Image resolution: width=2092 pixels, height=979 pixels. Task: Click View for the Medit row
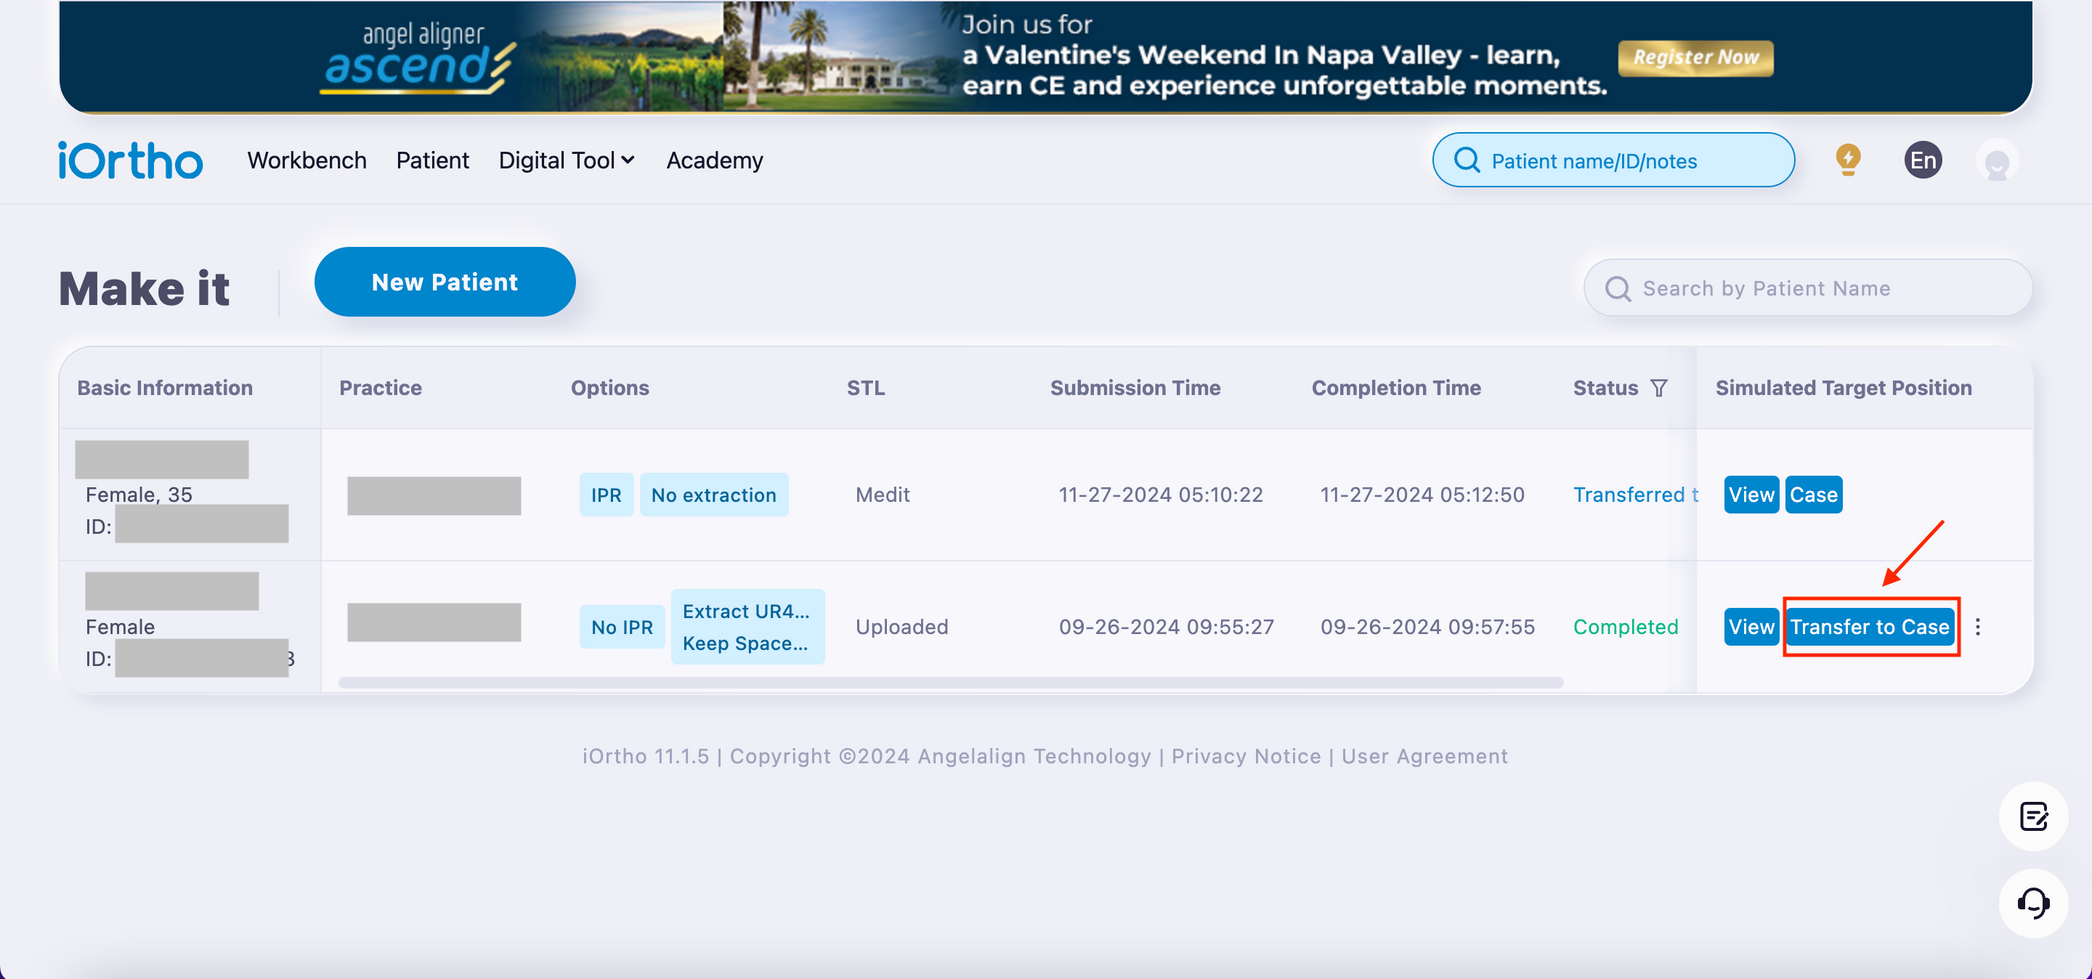[1751, 495]
